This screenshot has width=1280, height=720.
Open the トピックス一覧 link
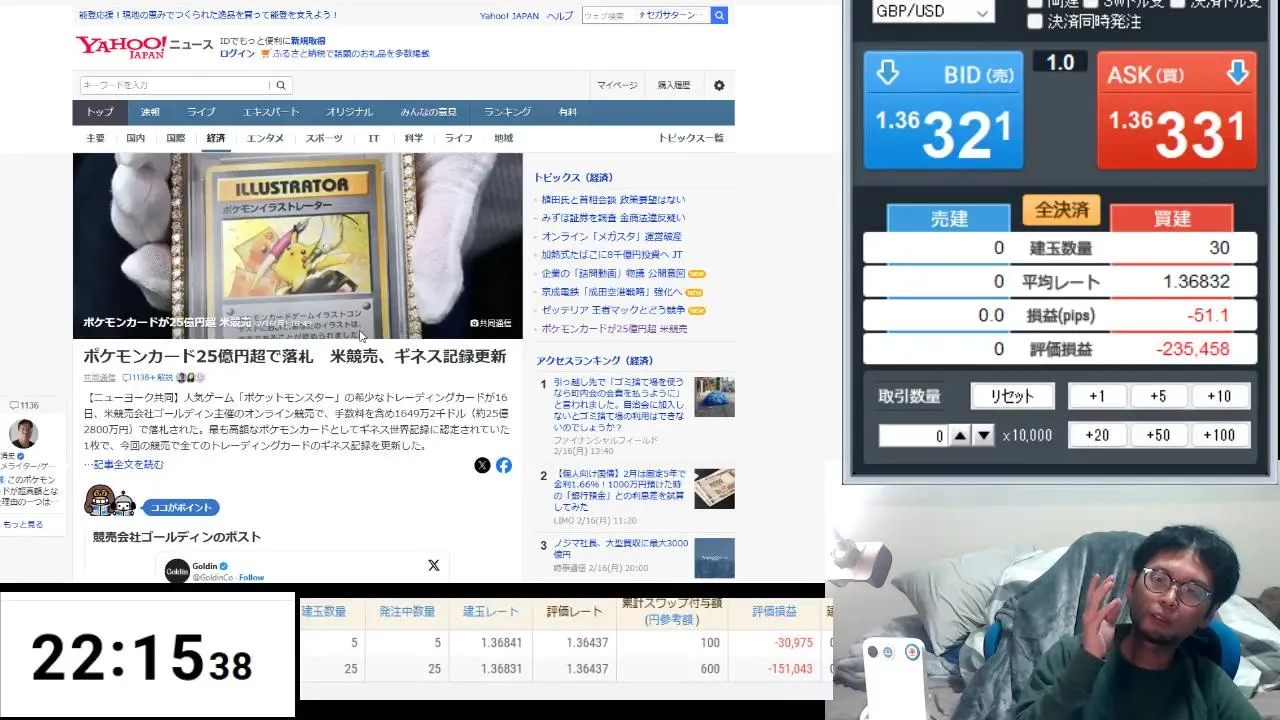coord(690,139)
